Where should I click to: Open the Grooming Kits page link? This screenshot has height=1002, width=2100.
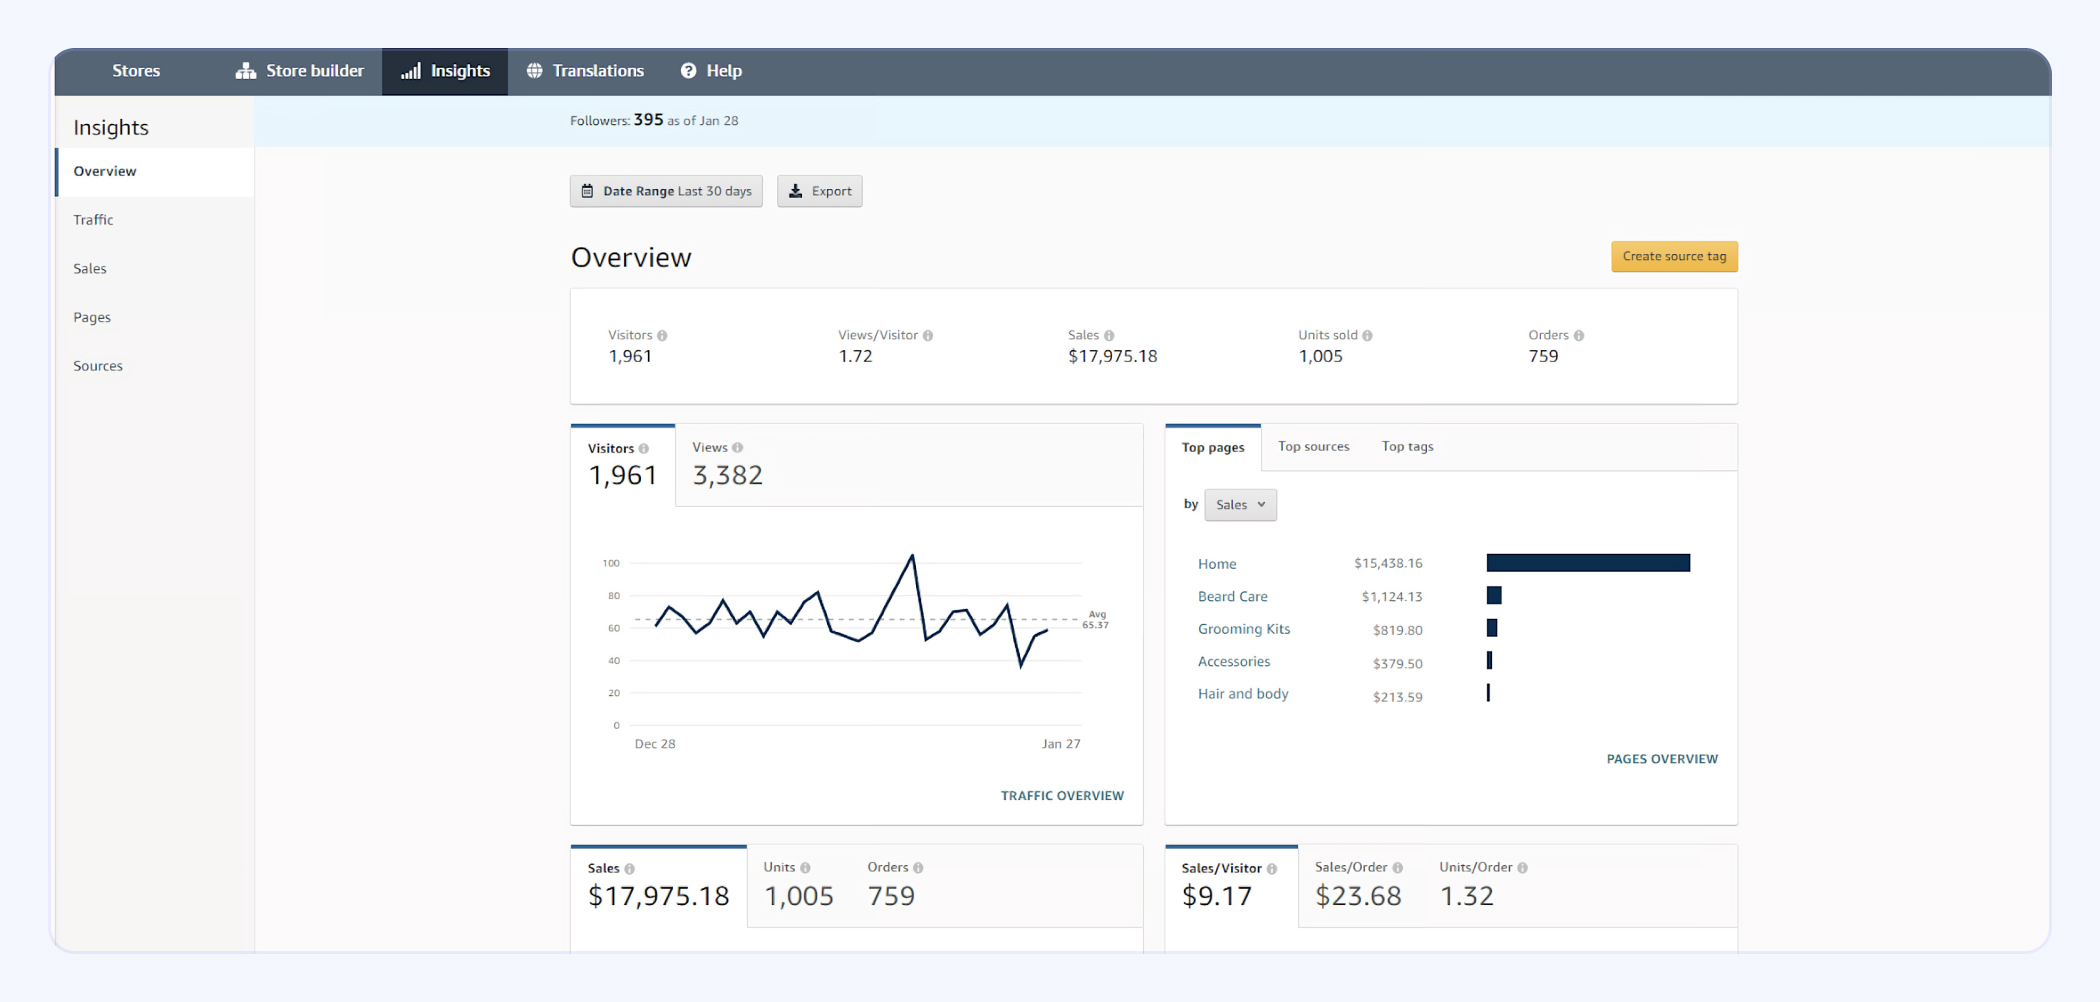click(1244, 629)
